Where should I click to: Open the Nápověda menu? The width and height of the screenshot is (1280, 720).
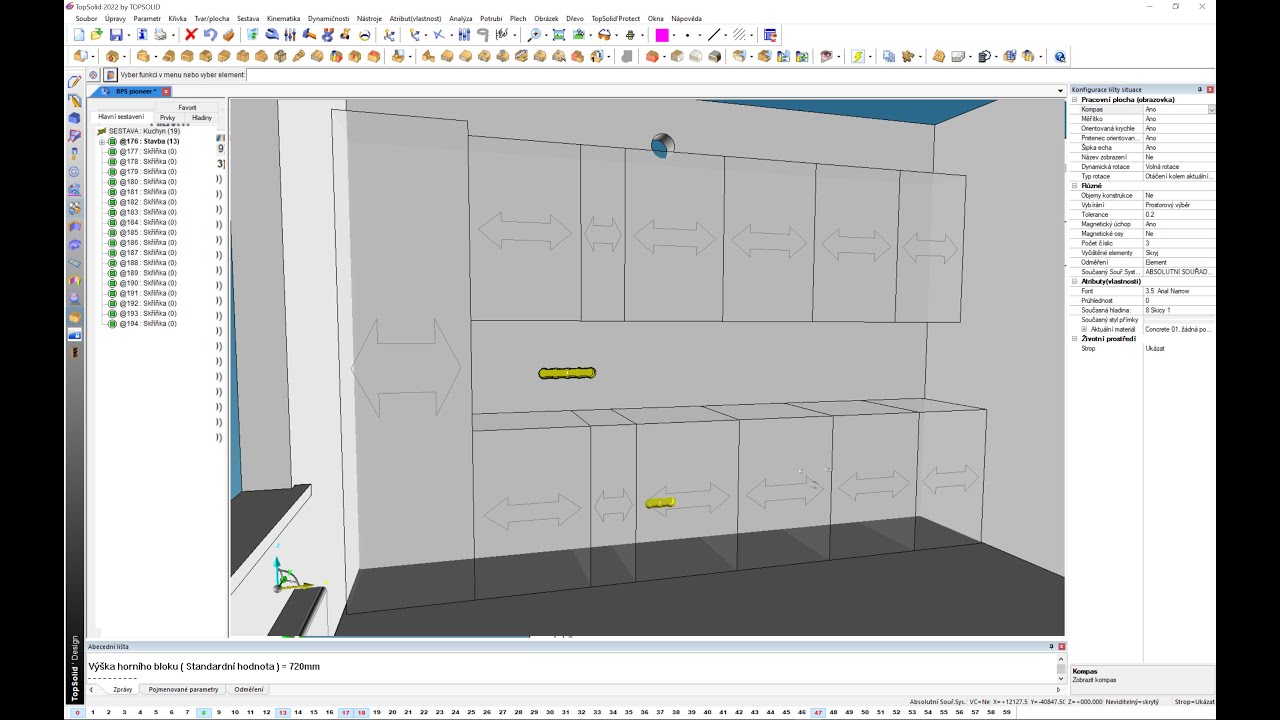687,18
